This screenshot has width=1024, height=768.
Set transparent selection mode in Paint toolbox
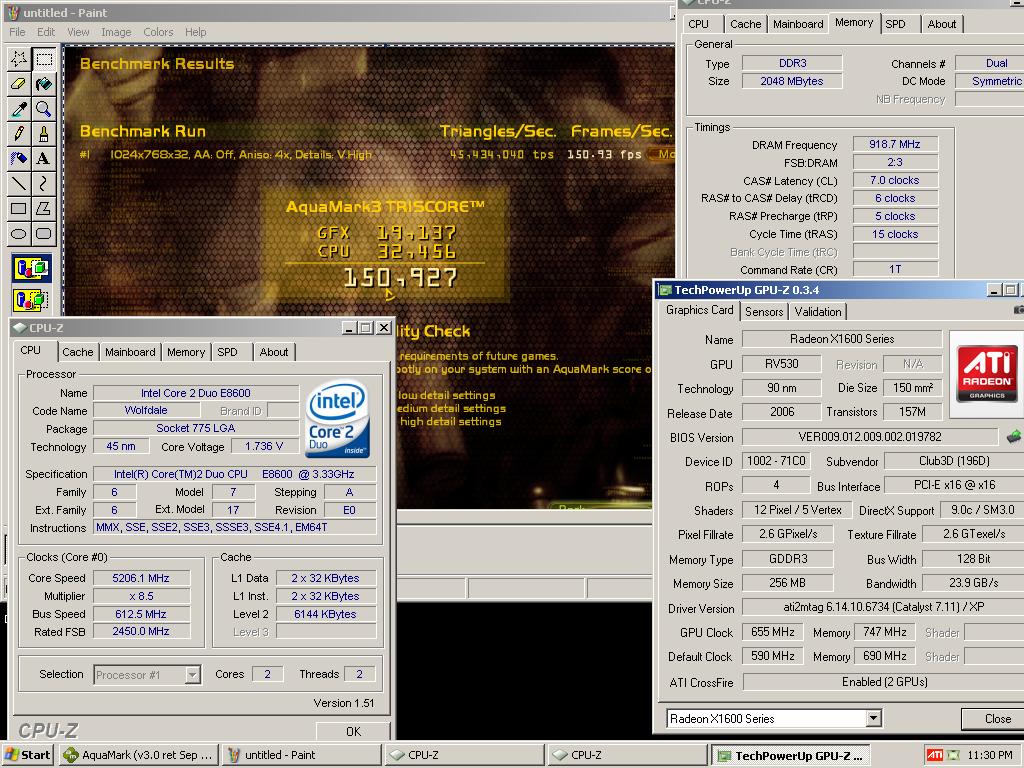coord(31,300)
